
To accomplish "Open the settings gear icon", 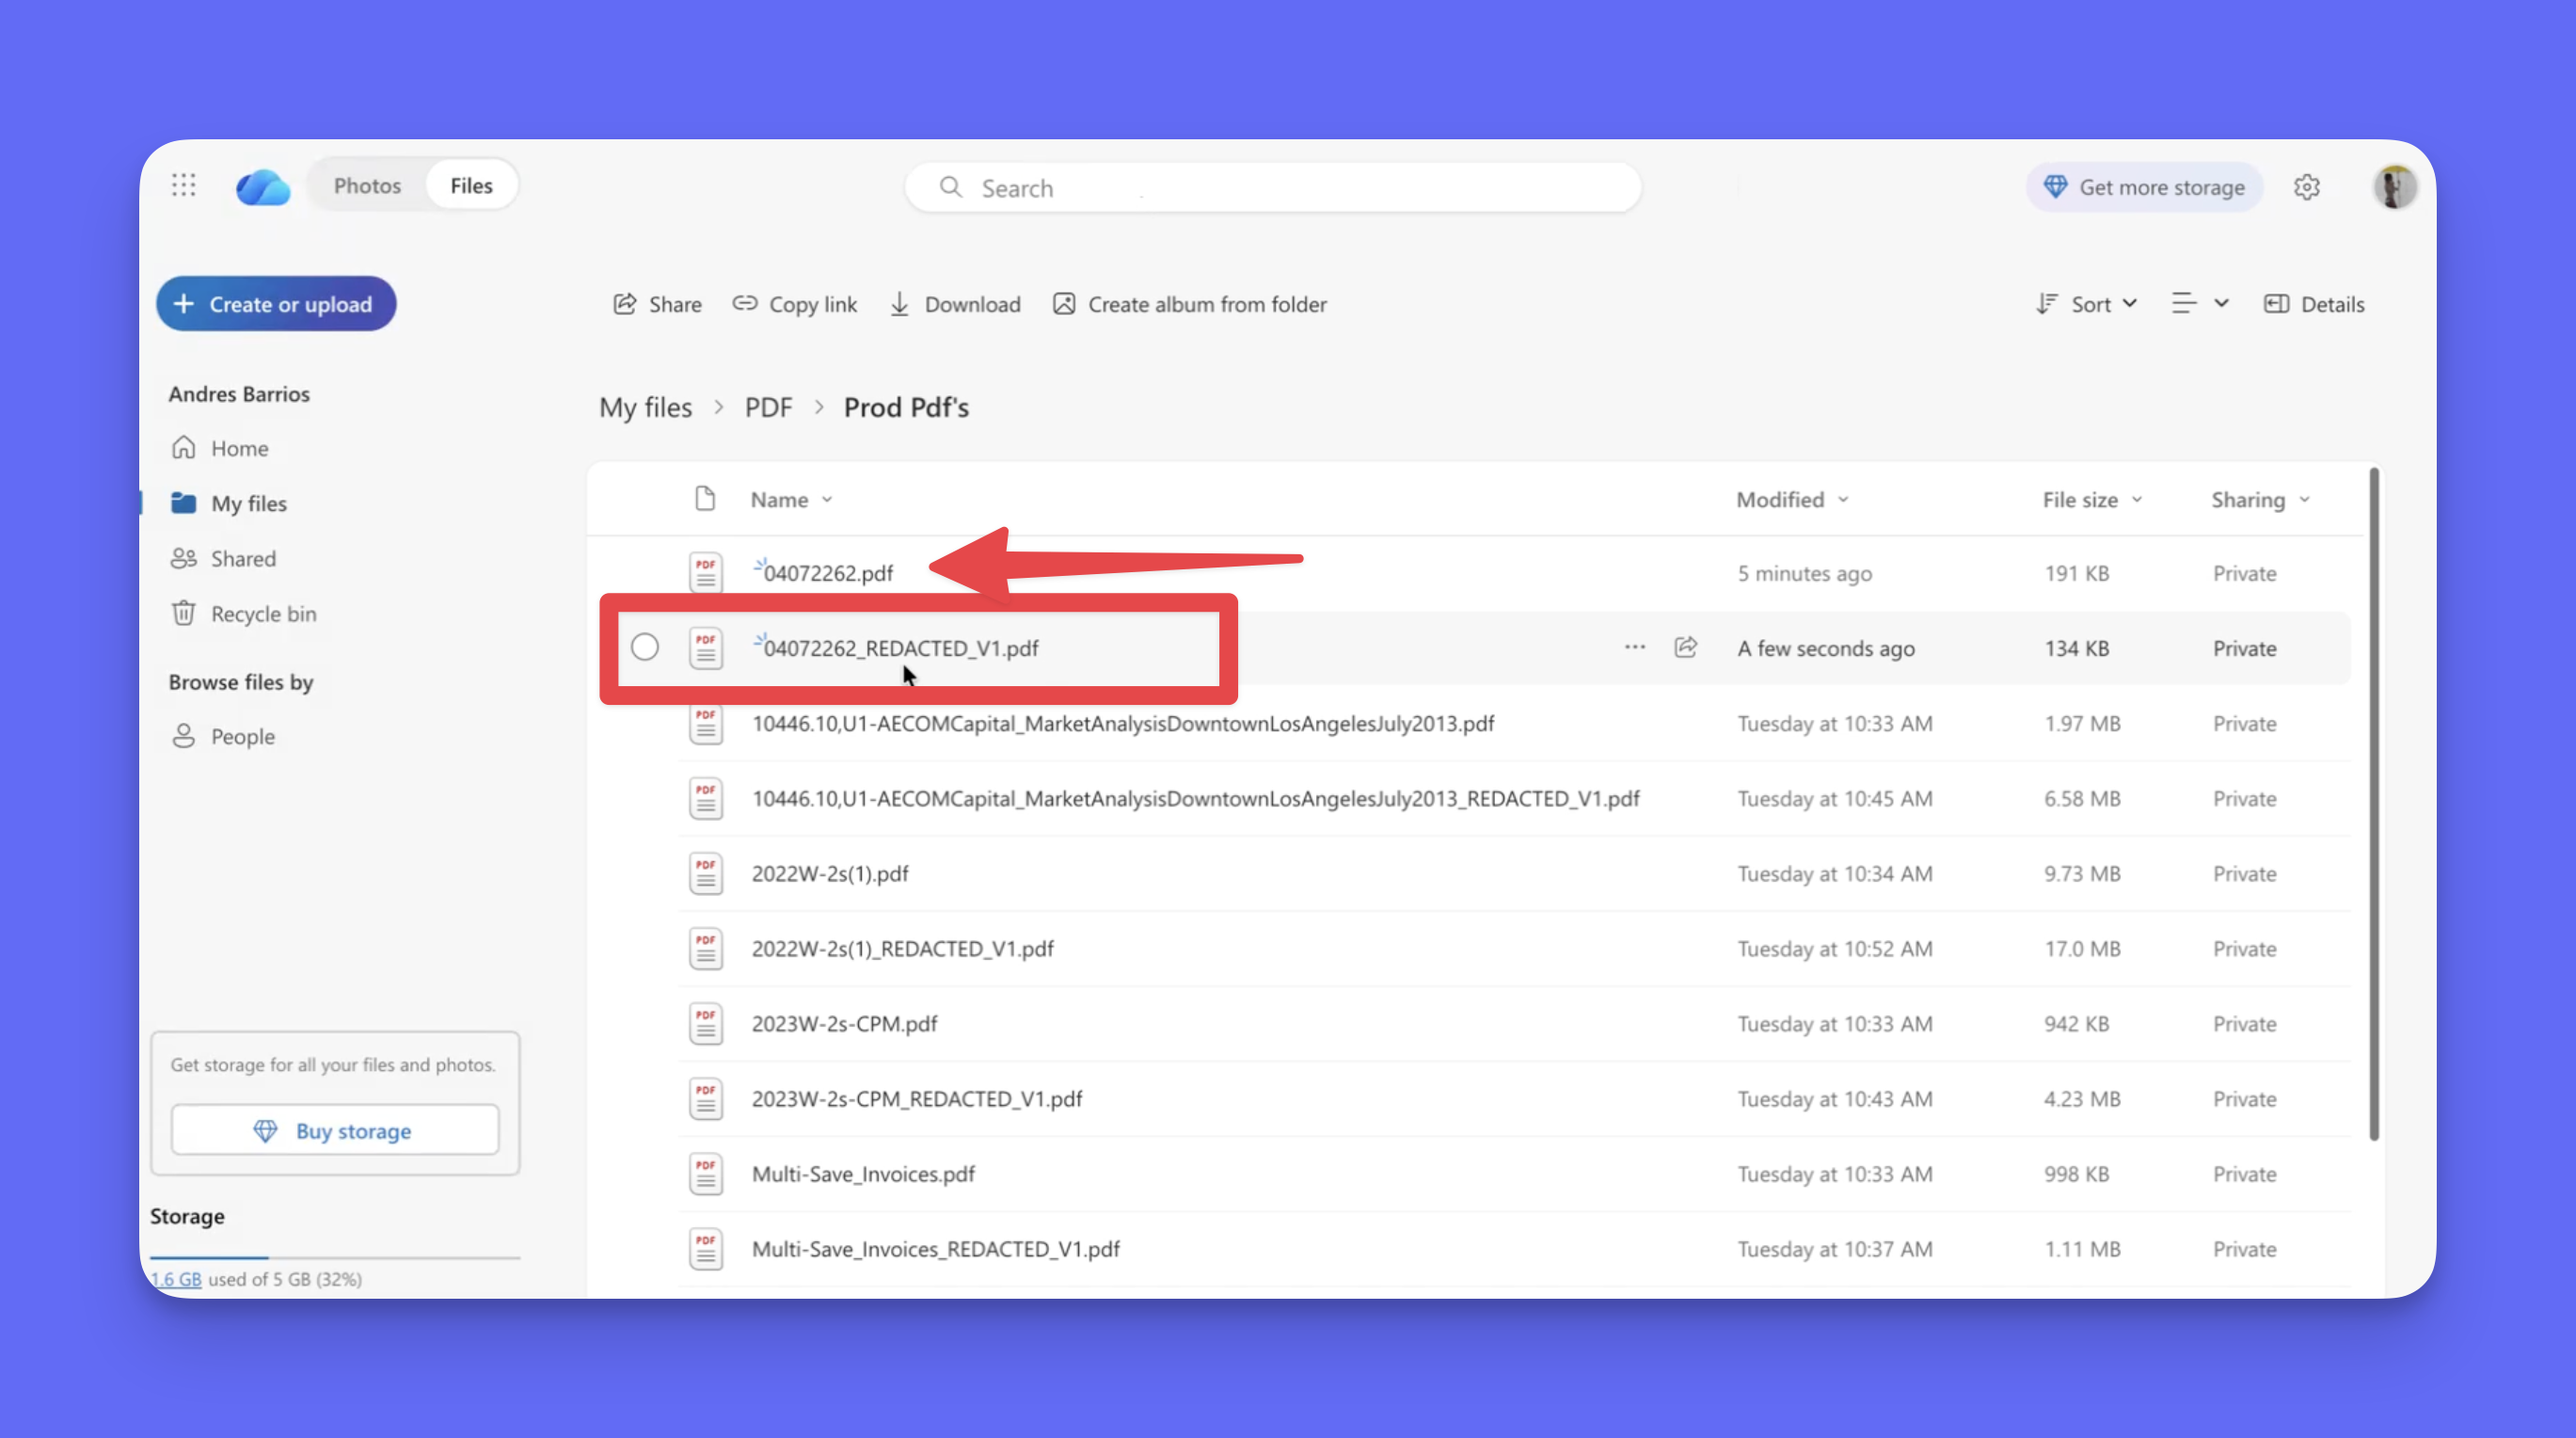I will (x=2306, y=187).
